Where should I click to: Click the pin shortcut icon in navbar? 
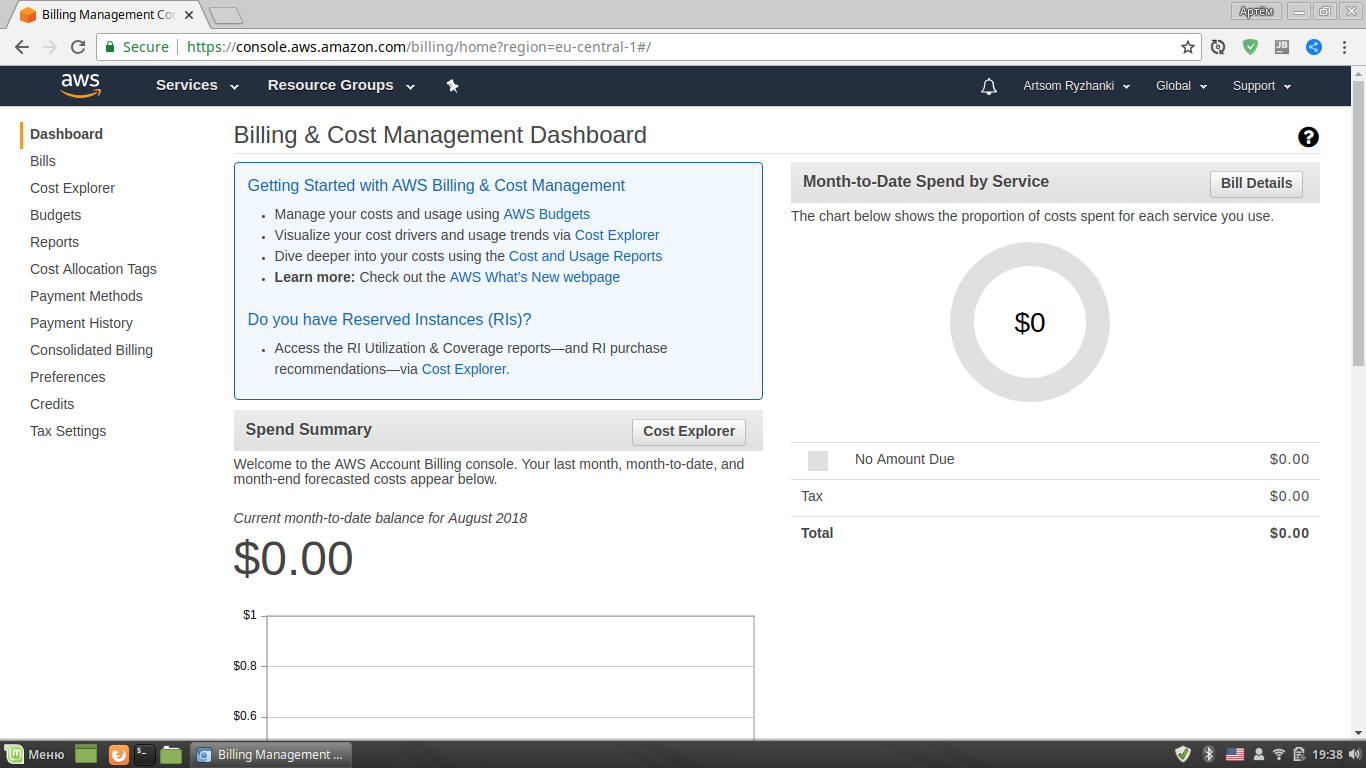click(x=452, y=86)
